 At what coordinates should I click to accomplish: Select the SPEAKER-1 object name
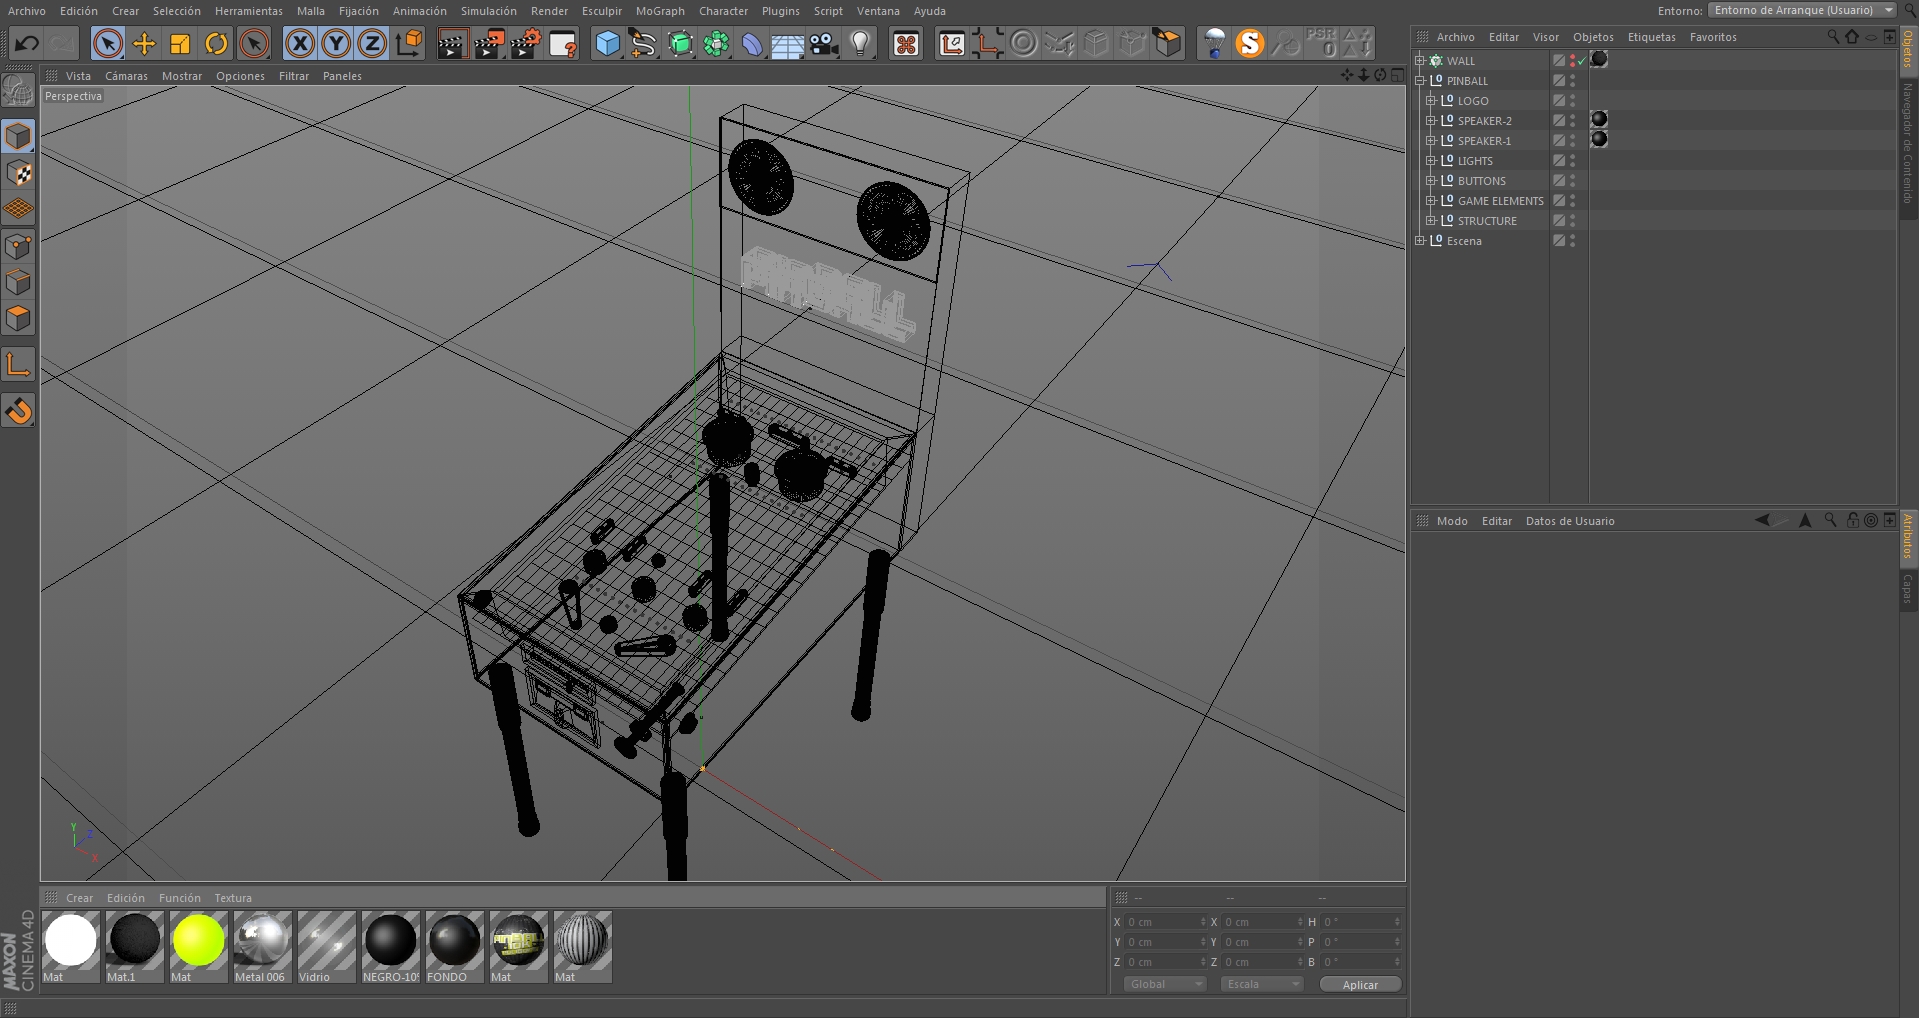(x=1484, y=141)
